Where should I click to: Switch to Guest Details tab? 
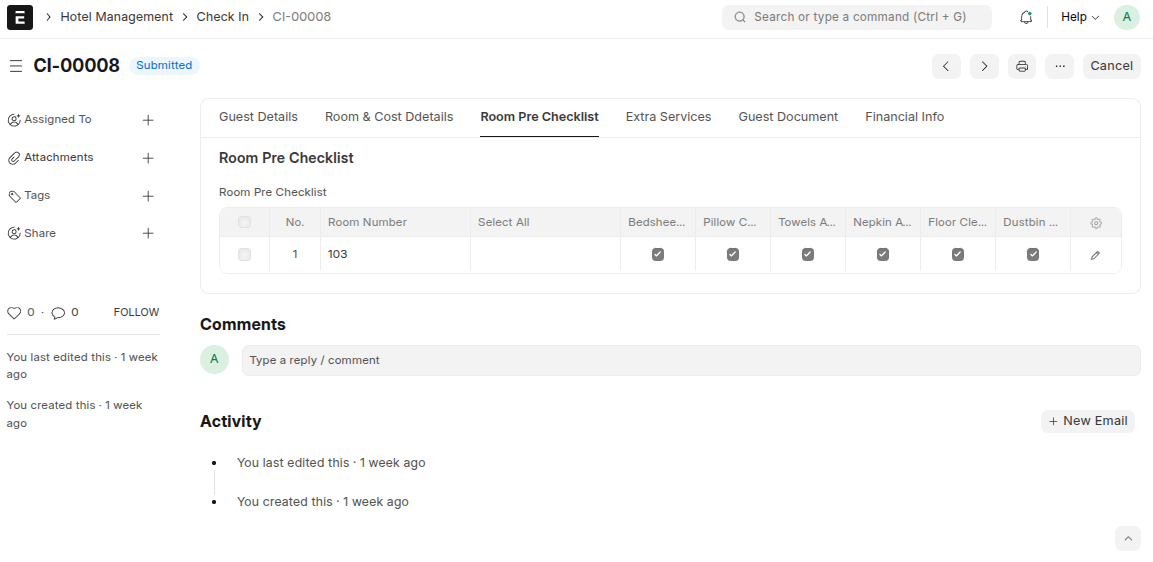pos(258,117)
